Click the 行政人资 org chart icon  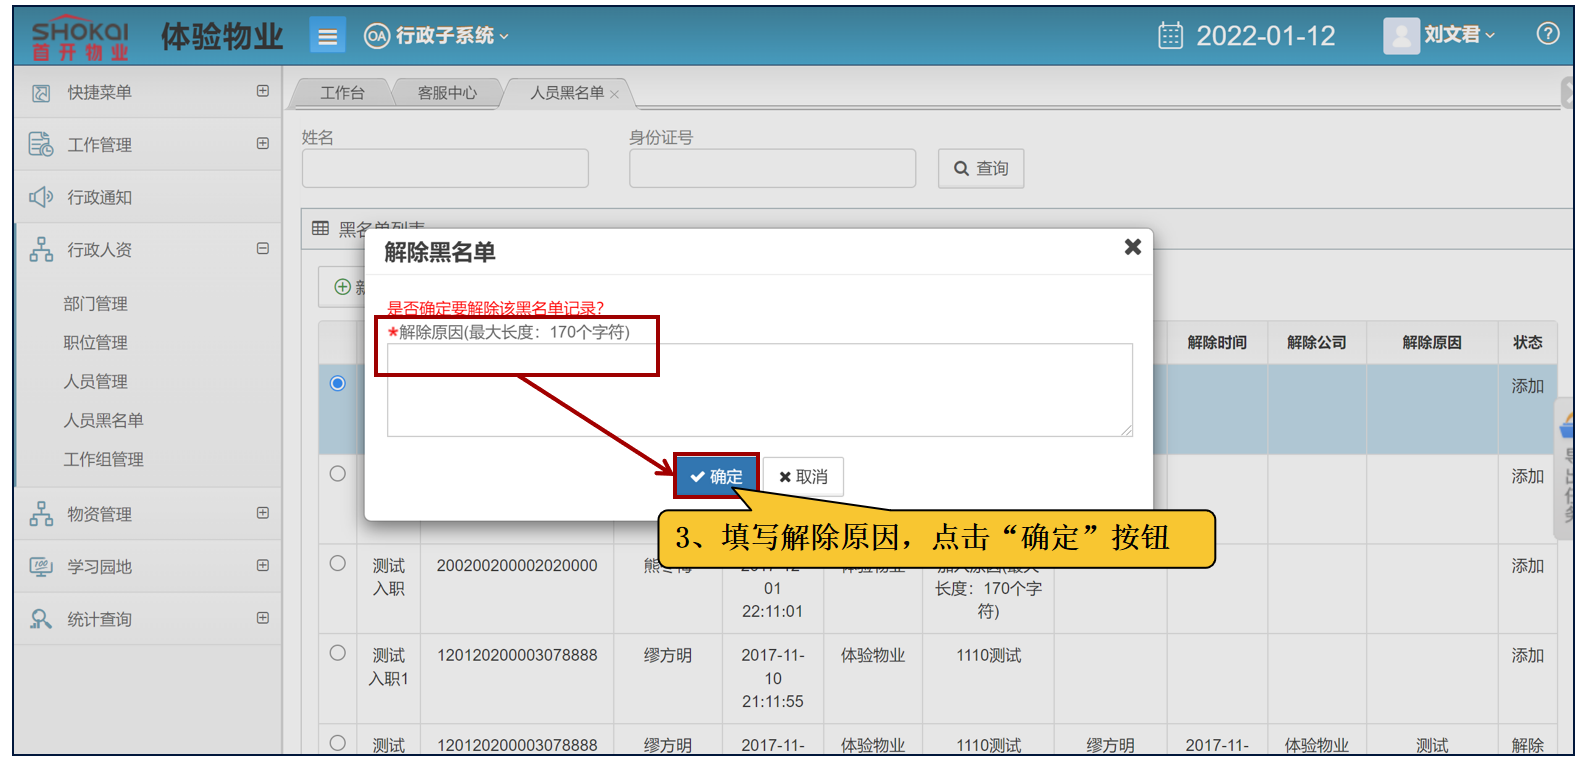41,249
